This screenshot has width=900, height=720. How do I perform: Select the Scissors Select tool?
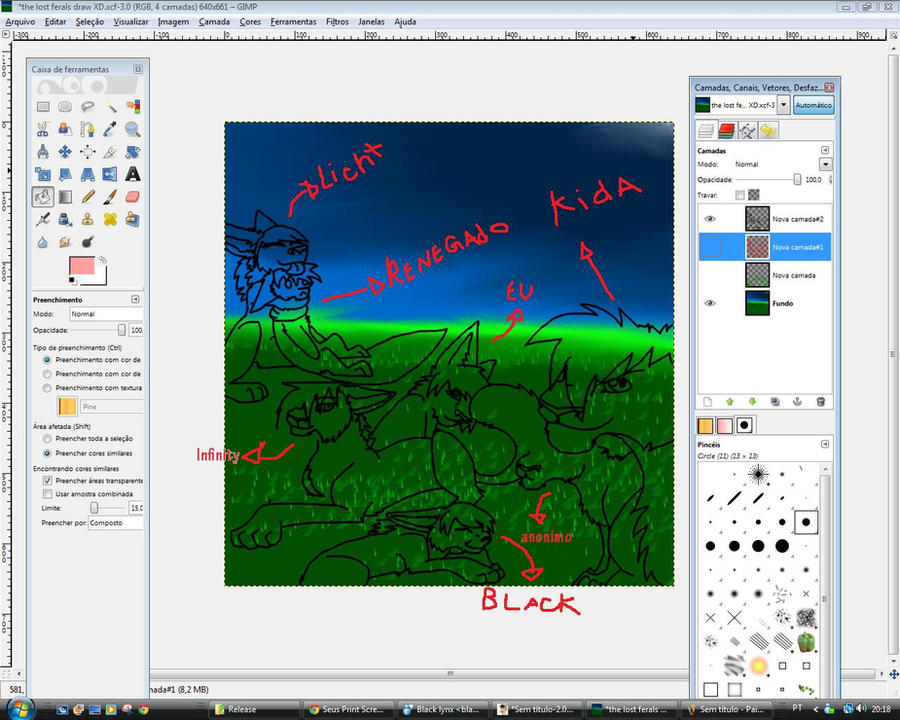pyautogui.click(x=43, y=129)
